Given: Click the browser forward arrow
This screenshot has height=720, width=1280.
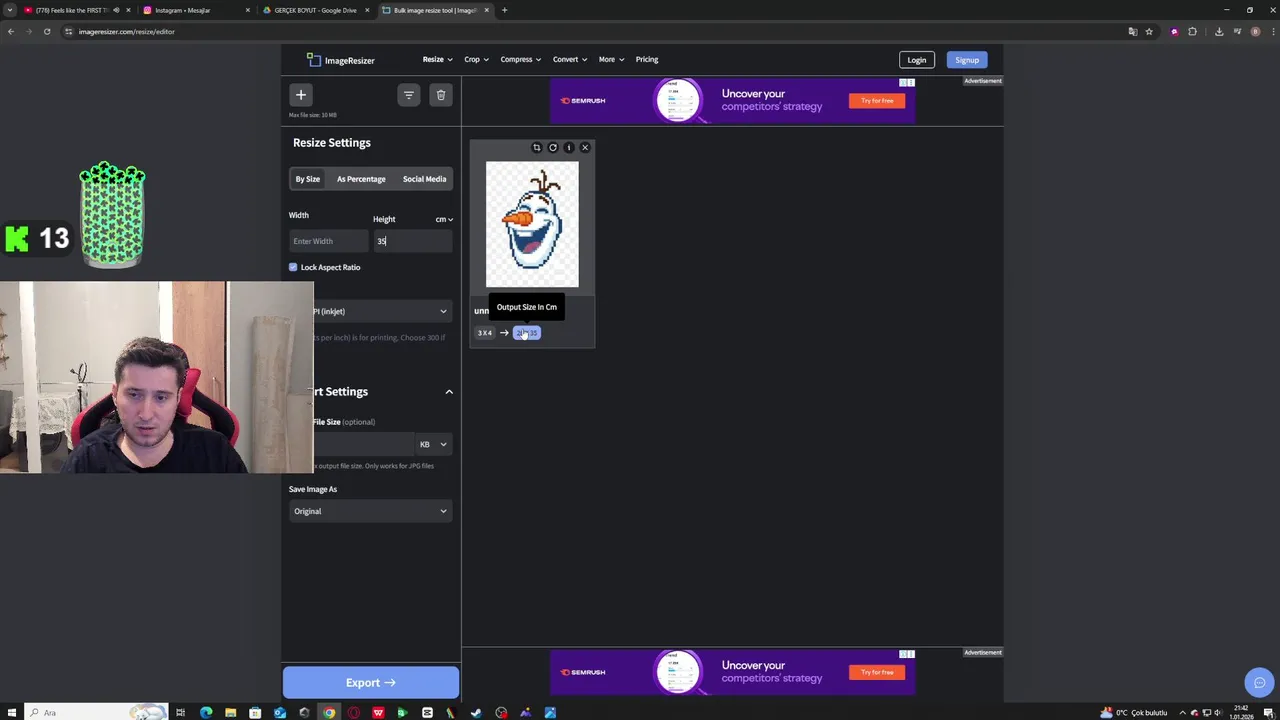Looking at the screenshot, I should [29, 32].
